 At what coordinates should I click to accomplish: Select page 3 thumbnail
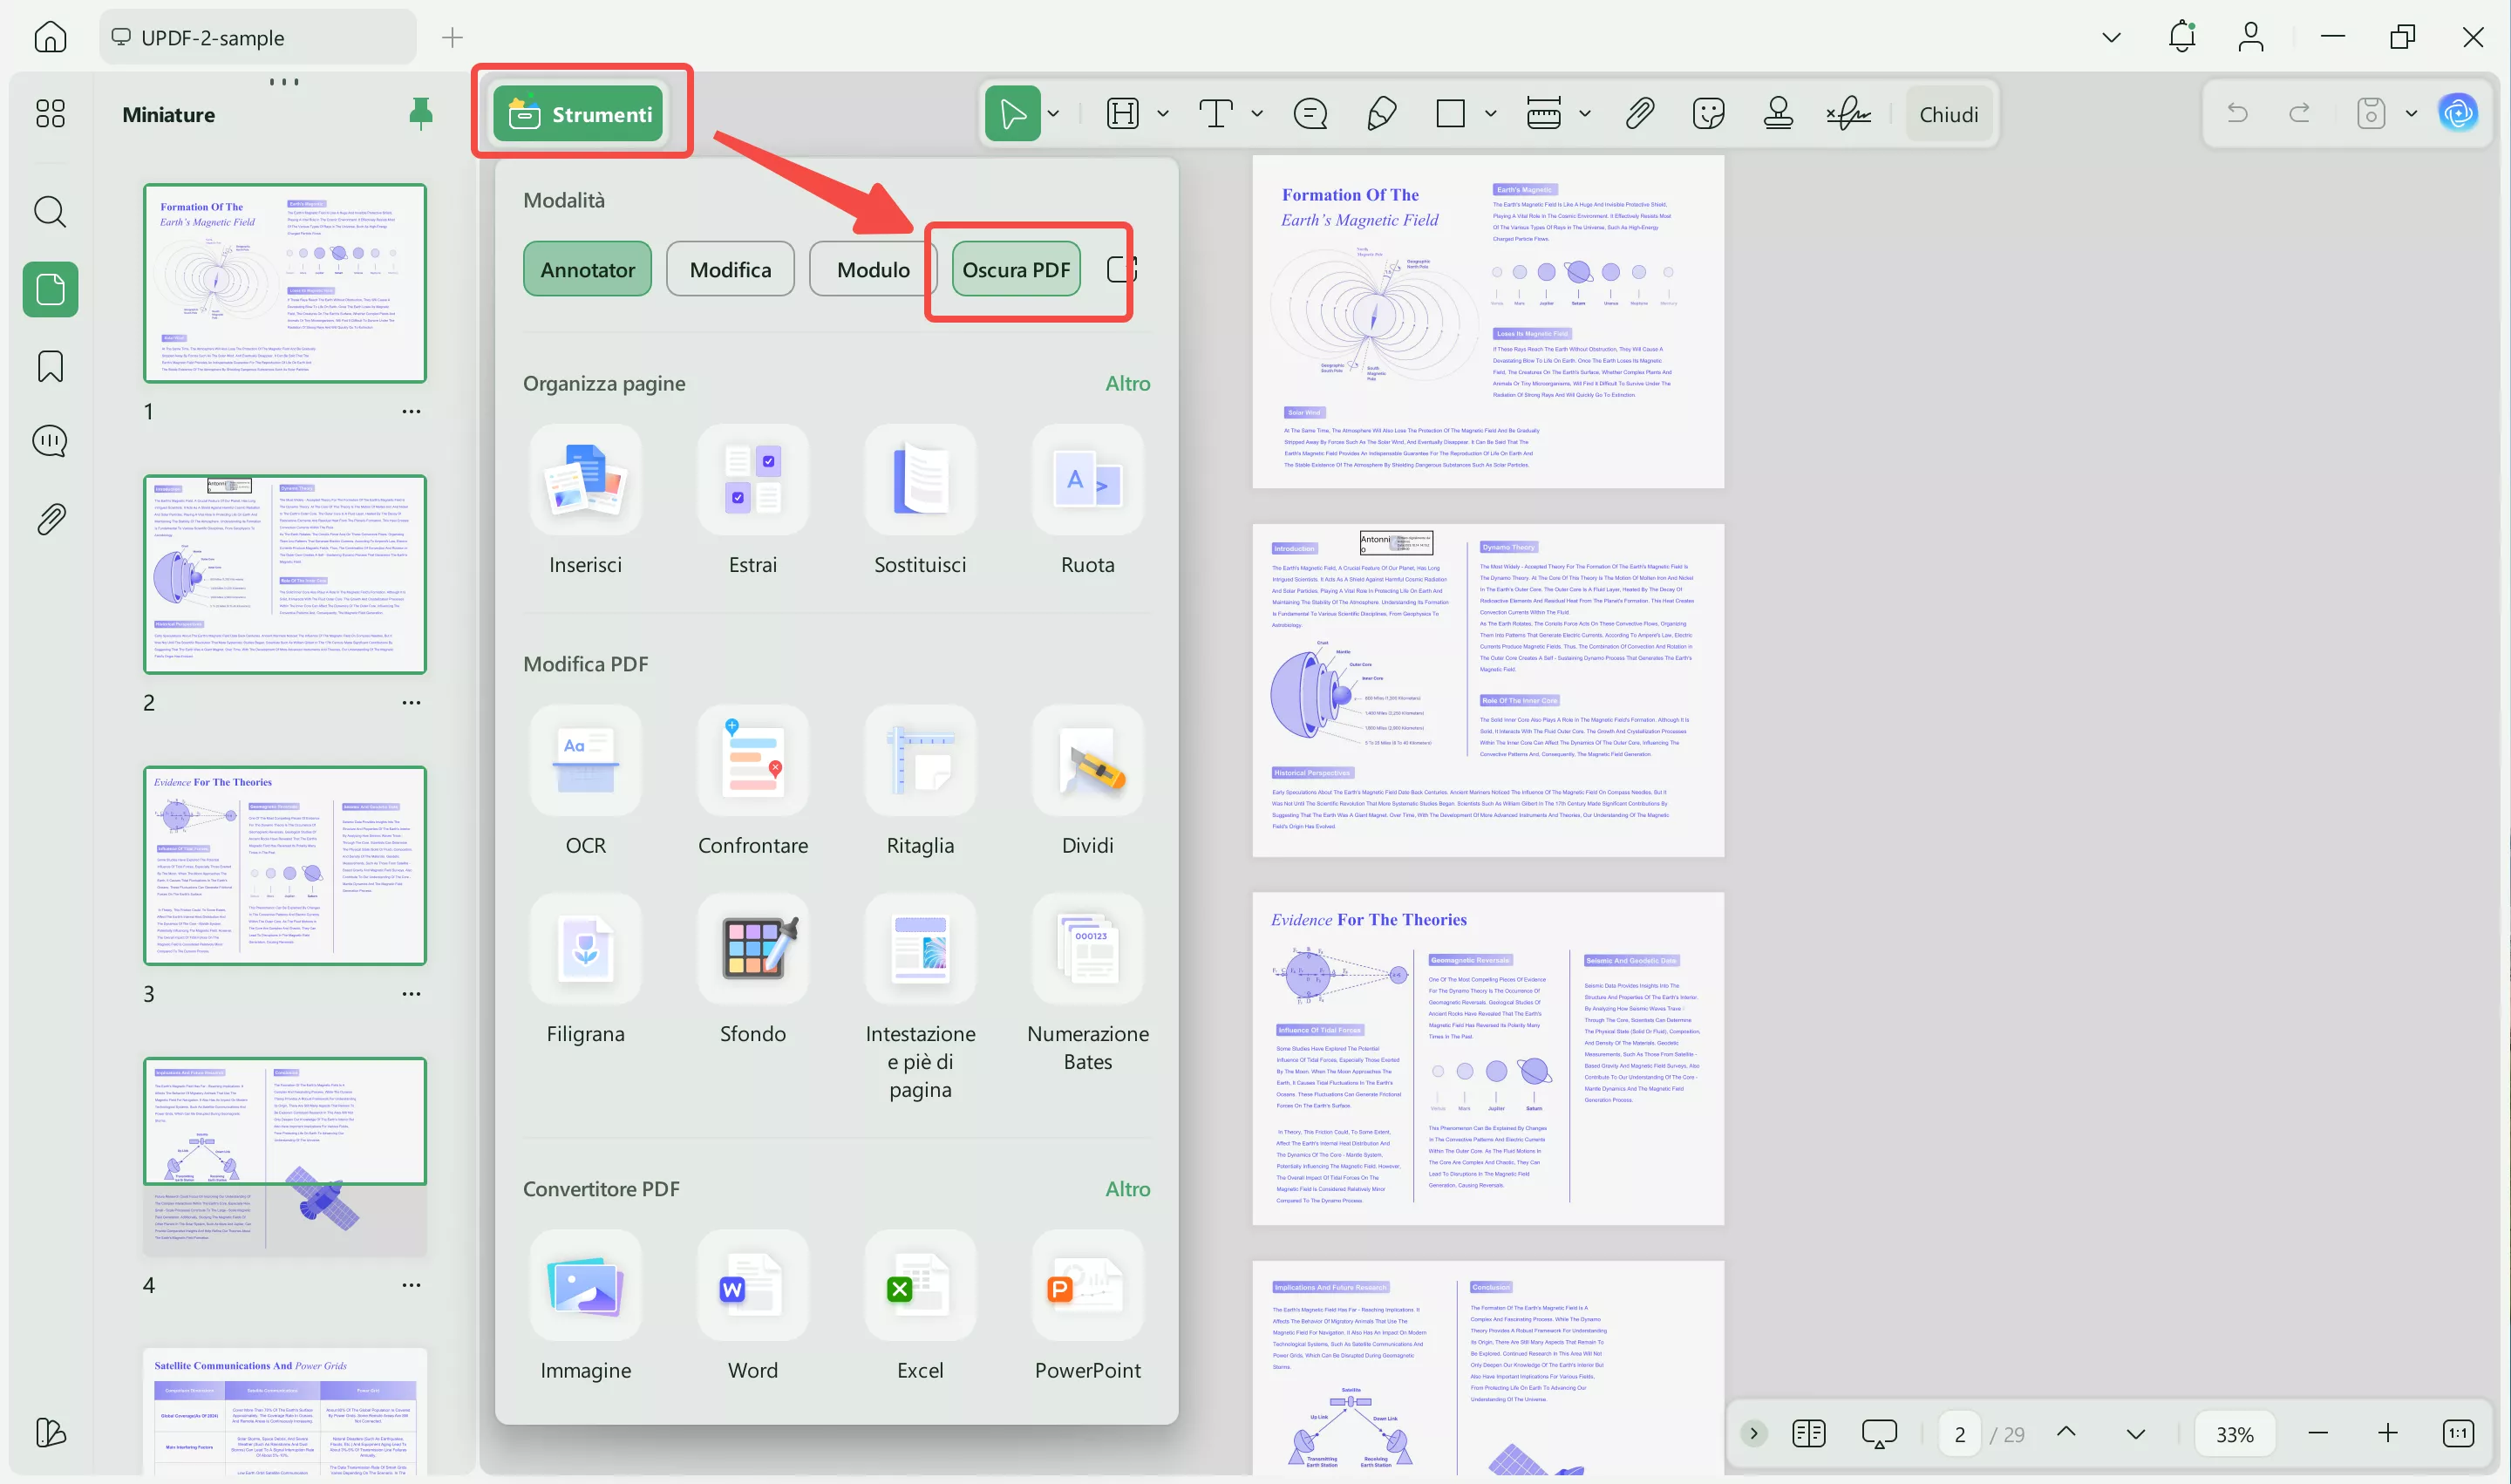(284, 865)
